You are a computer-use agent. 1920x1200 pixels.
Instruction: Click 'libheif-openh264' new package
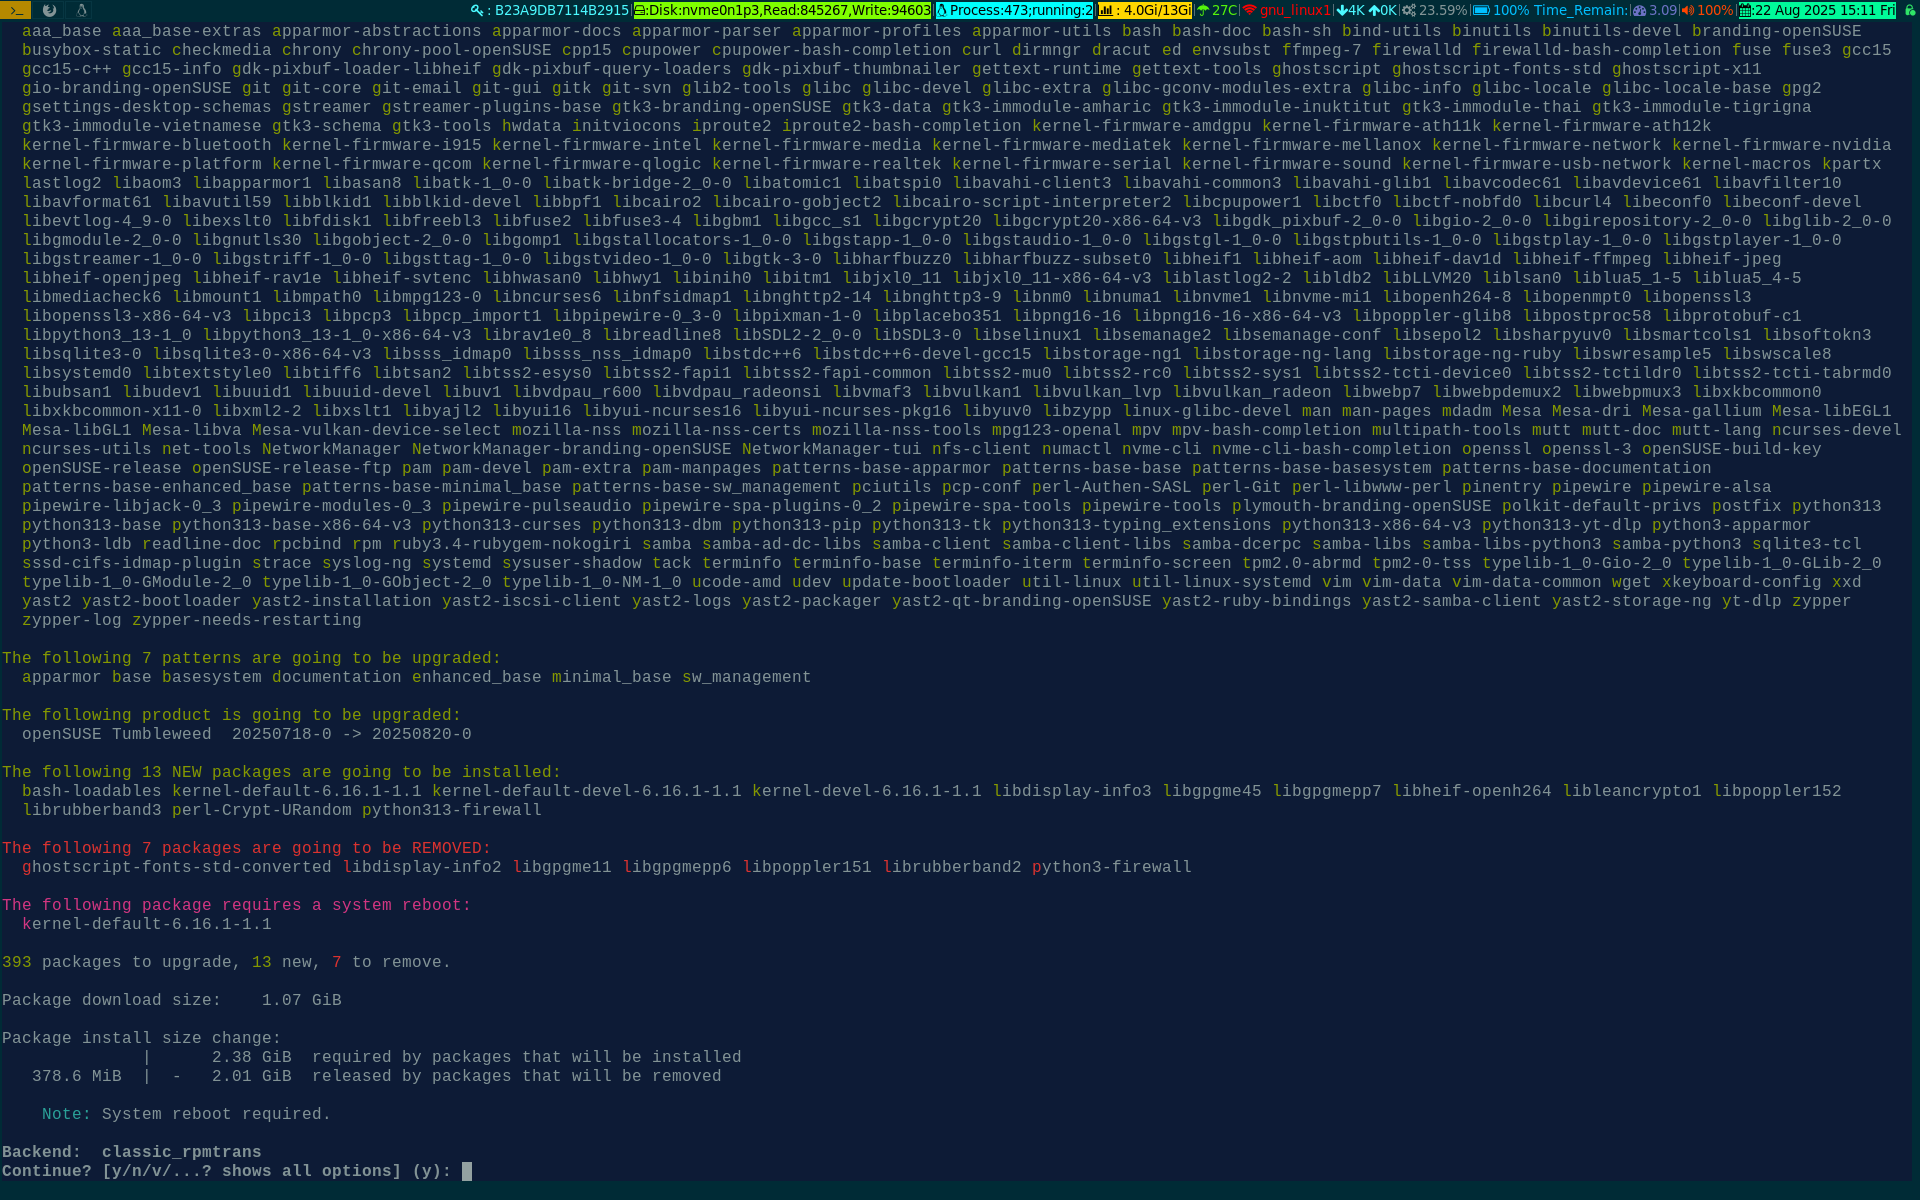click(x=1472, y=791)
